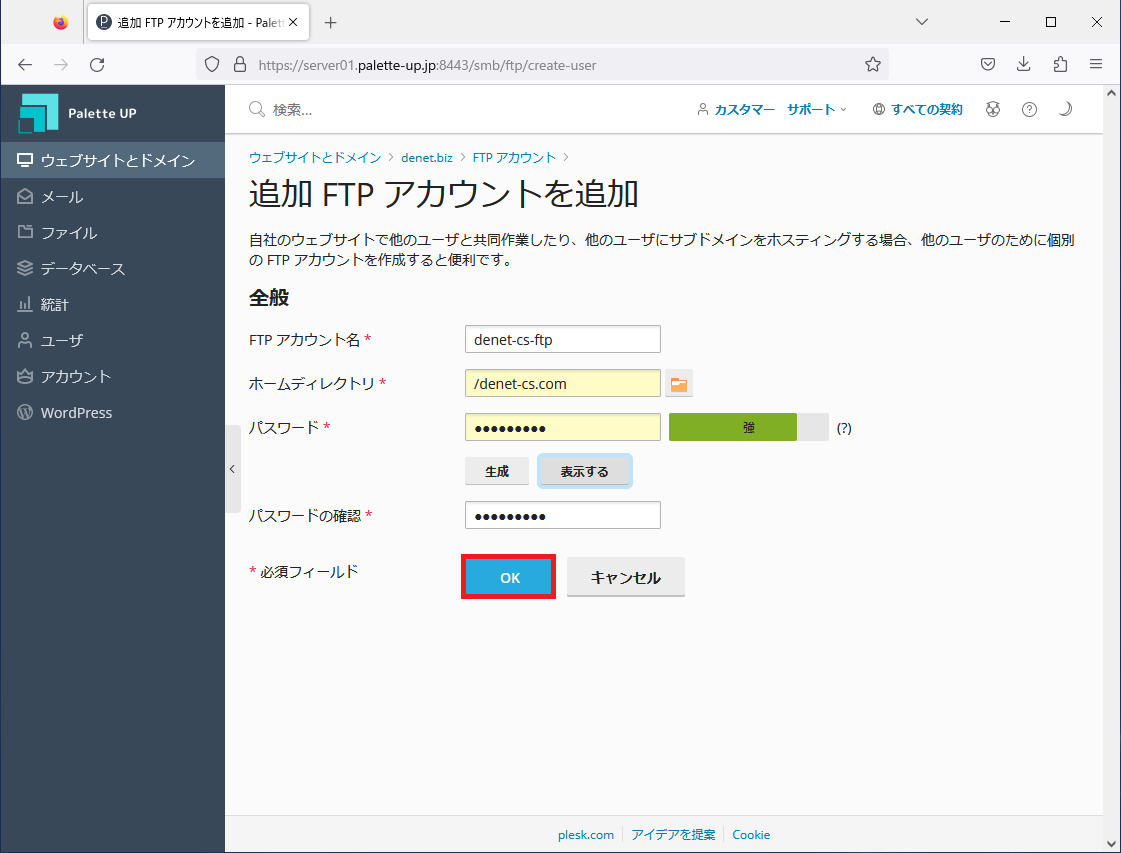The image size is (1121, 853).
Task: Open browser downloads icon
Action: click(1023, 65)
